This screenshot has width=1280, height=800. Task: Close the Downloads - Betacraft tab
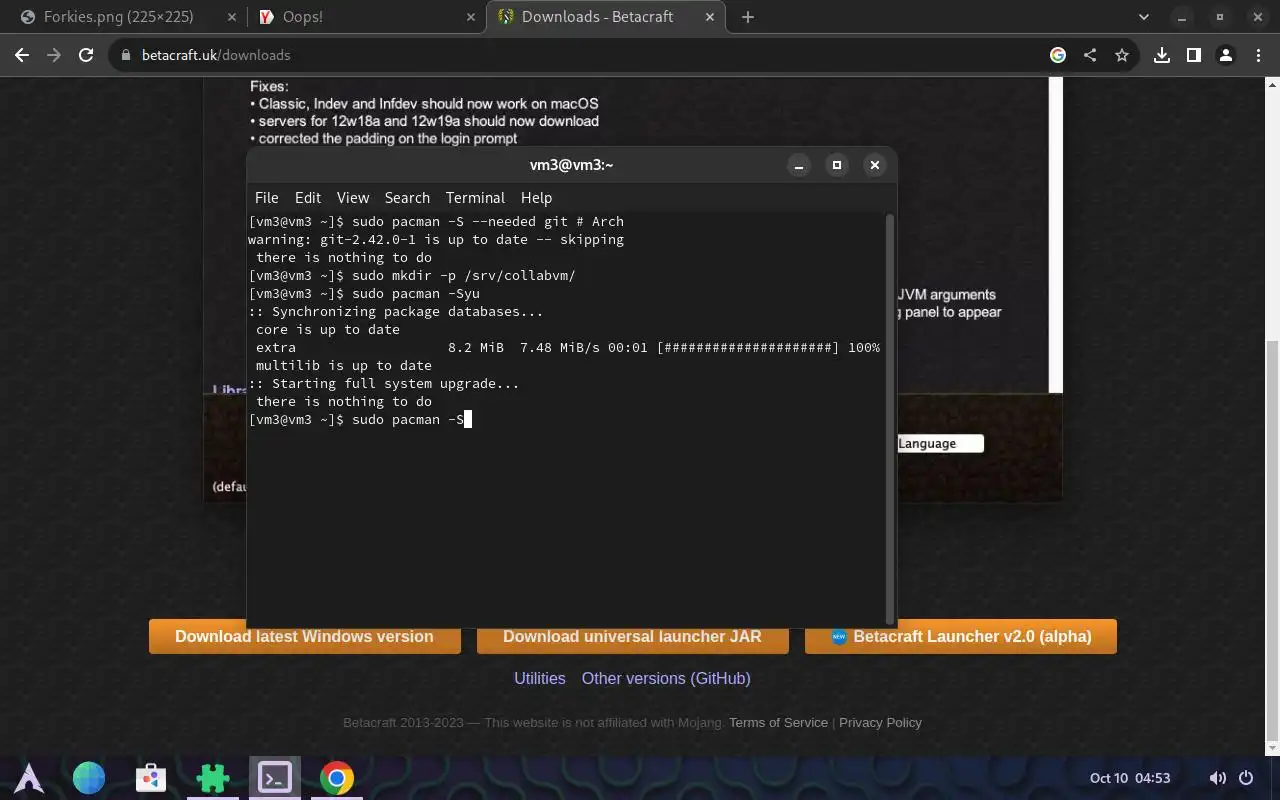click(x=708, y=17)
